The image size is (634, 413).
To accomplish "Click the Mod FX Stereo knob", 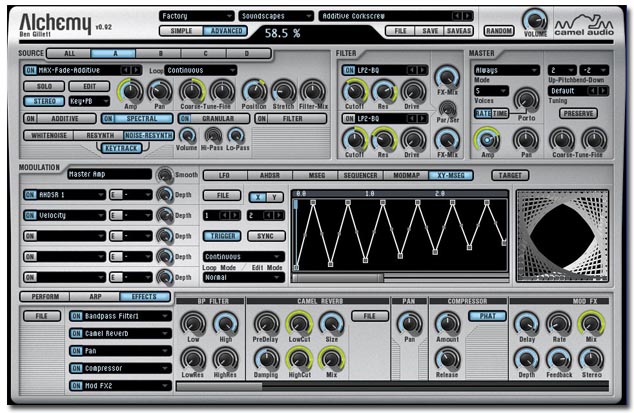I will tap(591, 359).
